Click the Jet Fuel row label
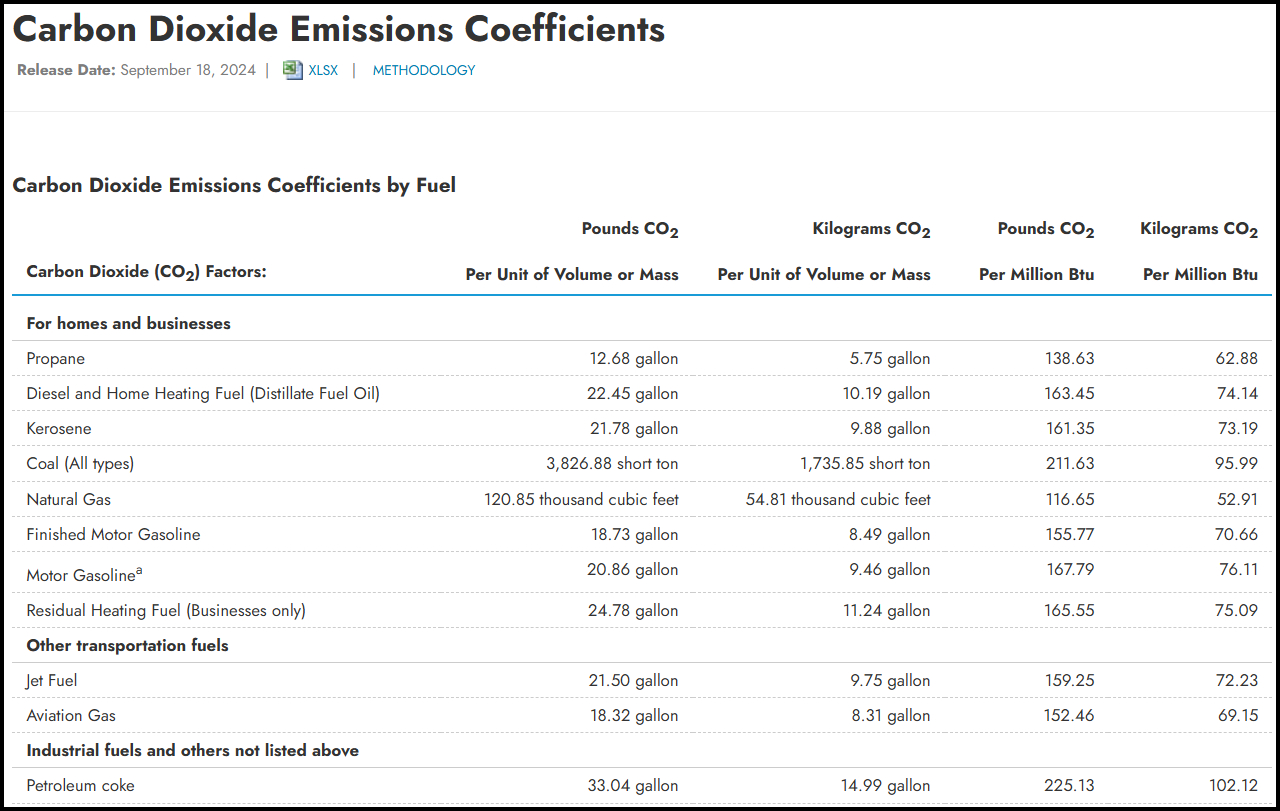Viewport: 1280px width, 811px height. [x=52, y=681]
